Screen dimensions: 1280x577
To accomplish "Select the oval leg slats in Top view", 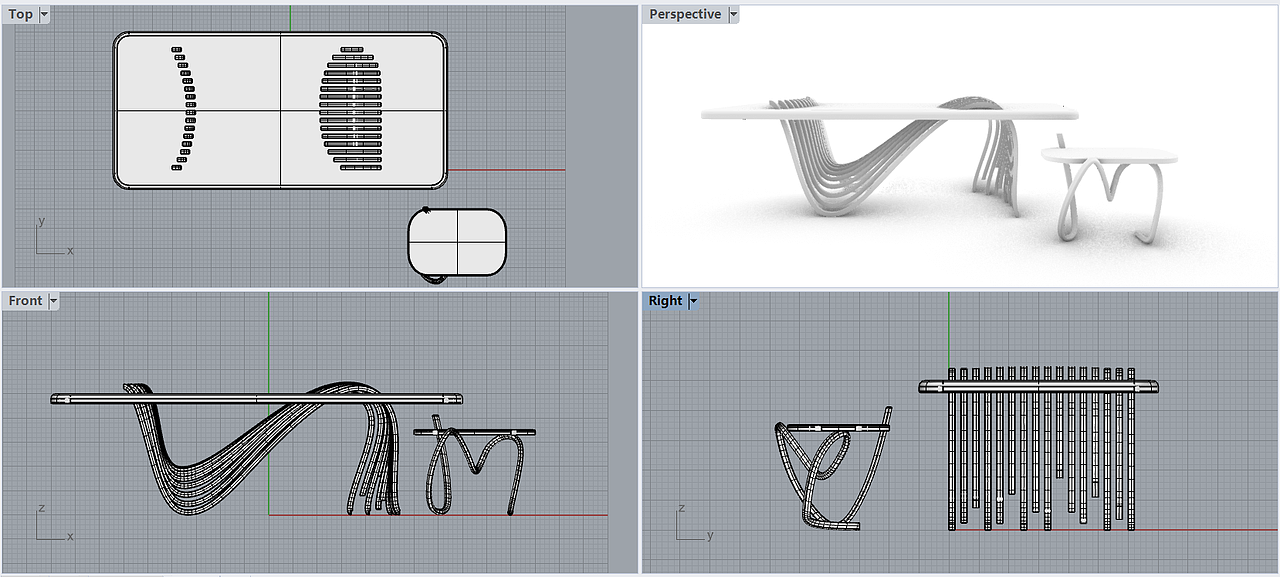I will click(x=351, y=108).
